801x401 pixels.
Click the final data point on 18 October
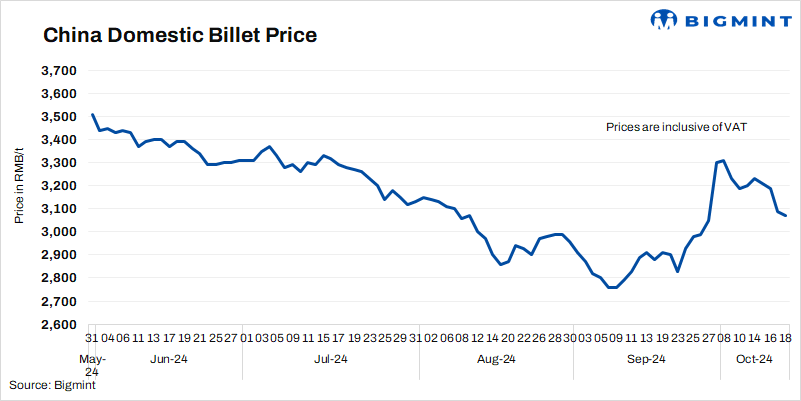pyautogui.click(x=786, y=215)
